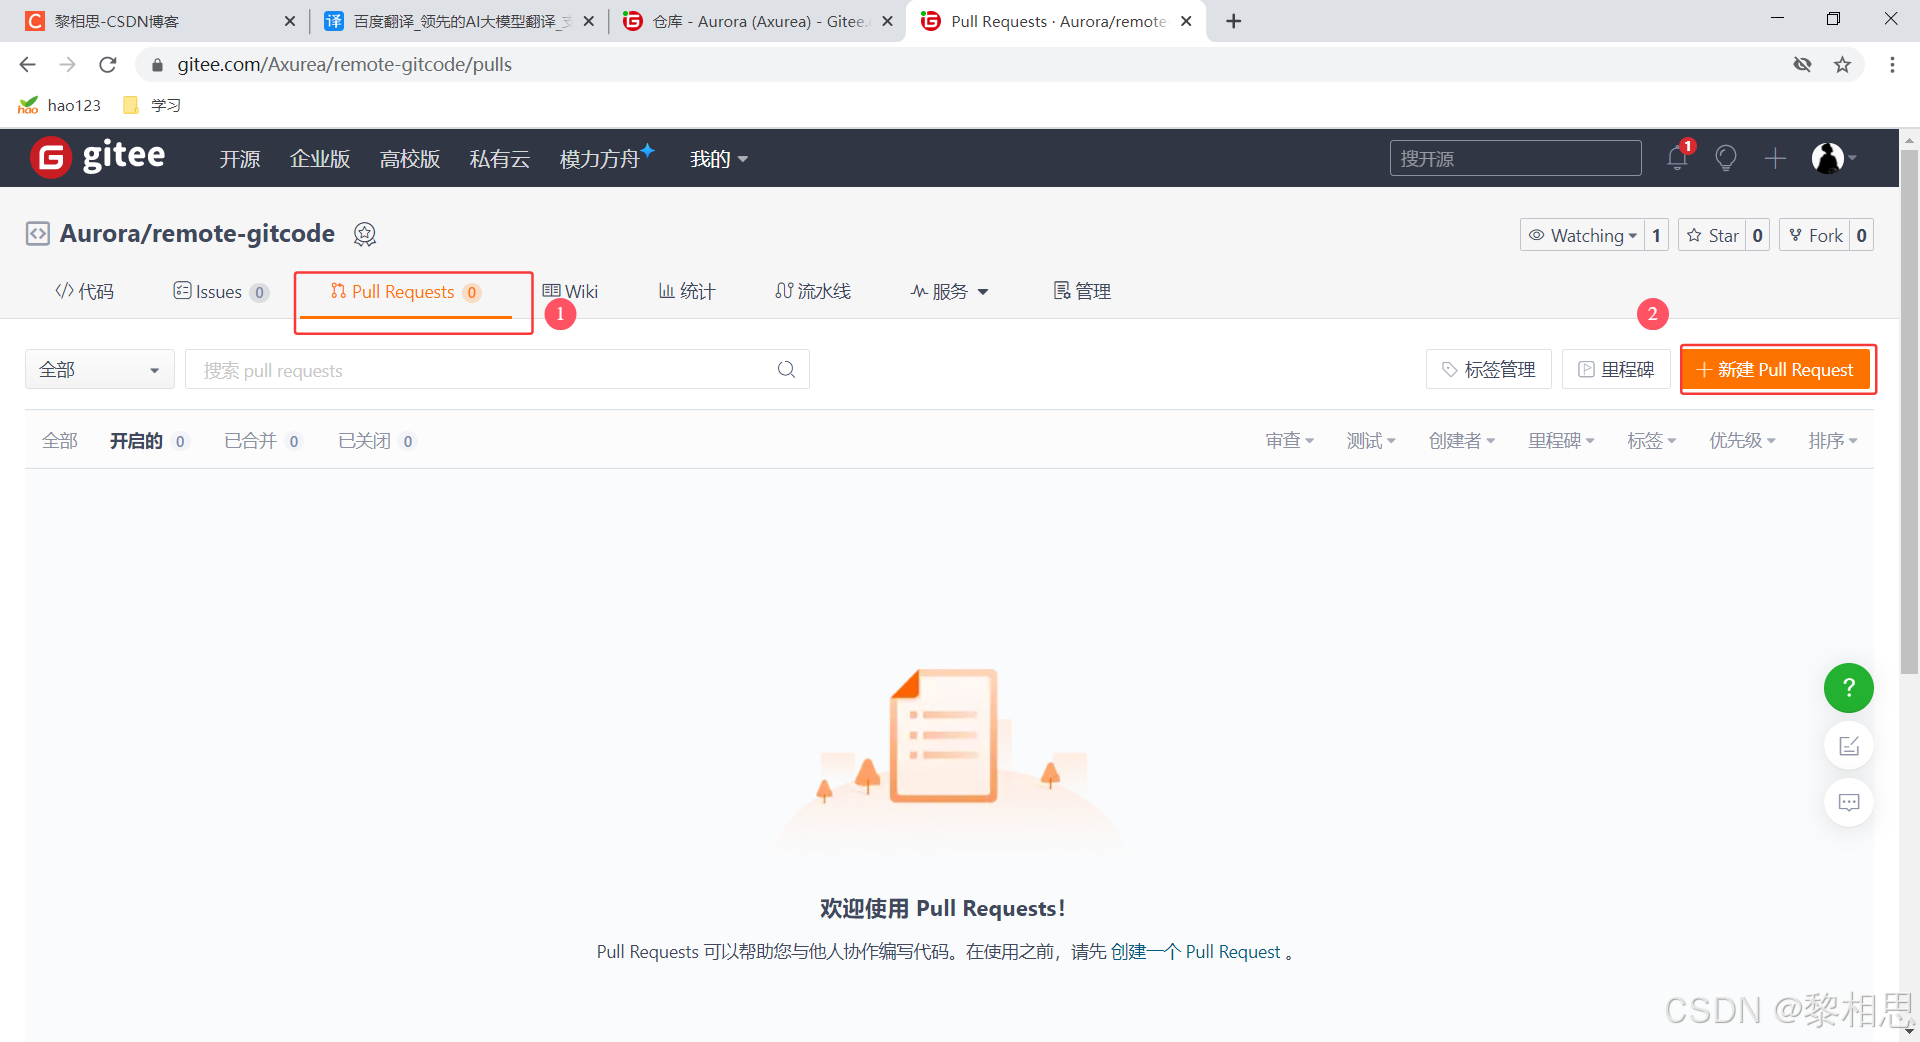Click the browser back arrow
Viewport: 1920px width, 1042px height.
click(27, 64)
